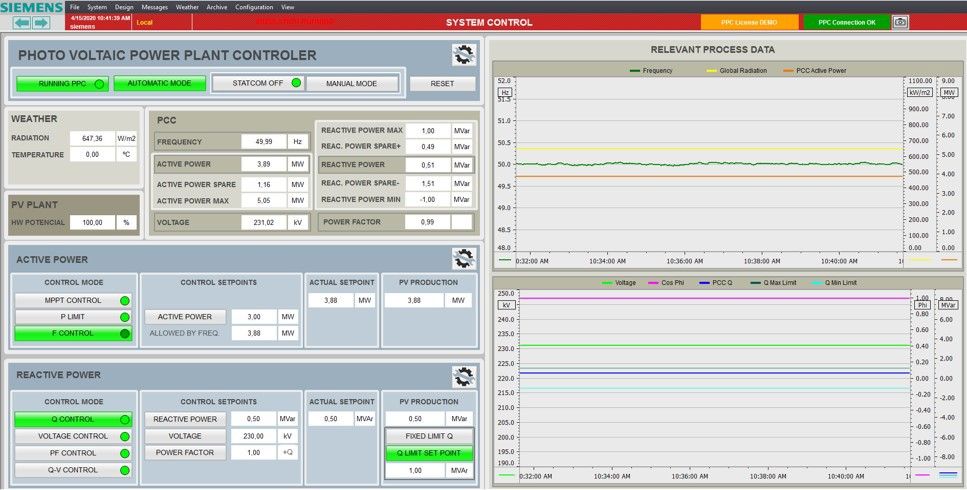The width and height of the screenshot is (967, 490).
Task: Click voltage setpoint value 230,00
Action: (x=253, y=436)
